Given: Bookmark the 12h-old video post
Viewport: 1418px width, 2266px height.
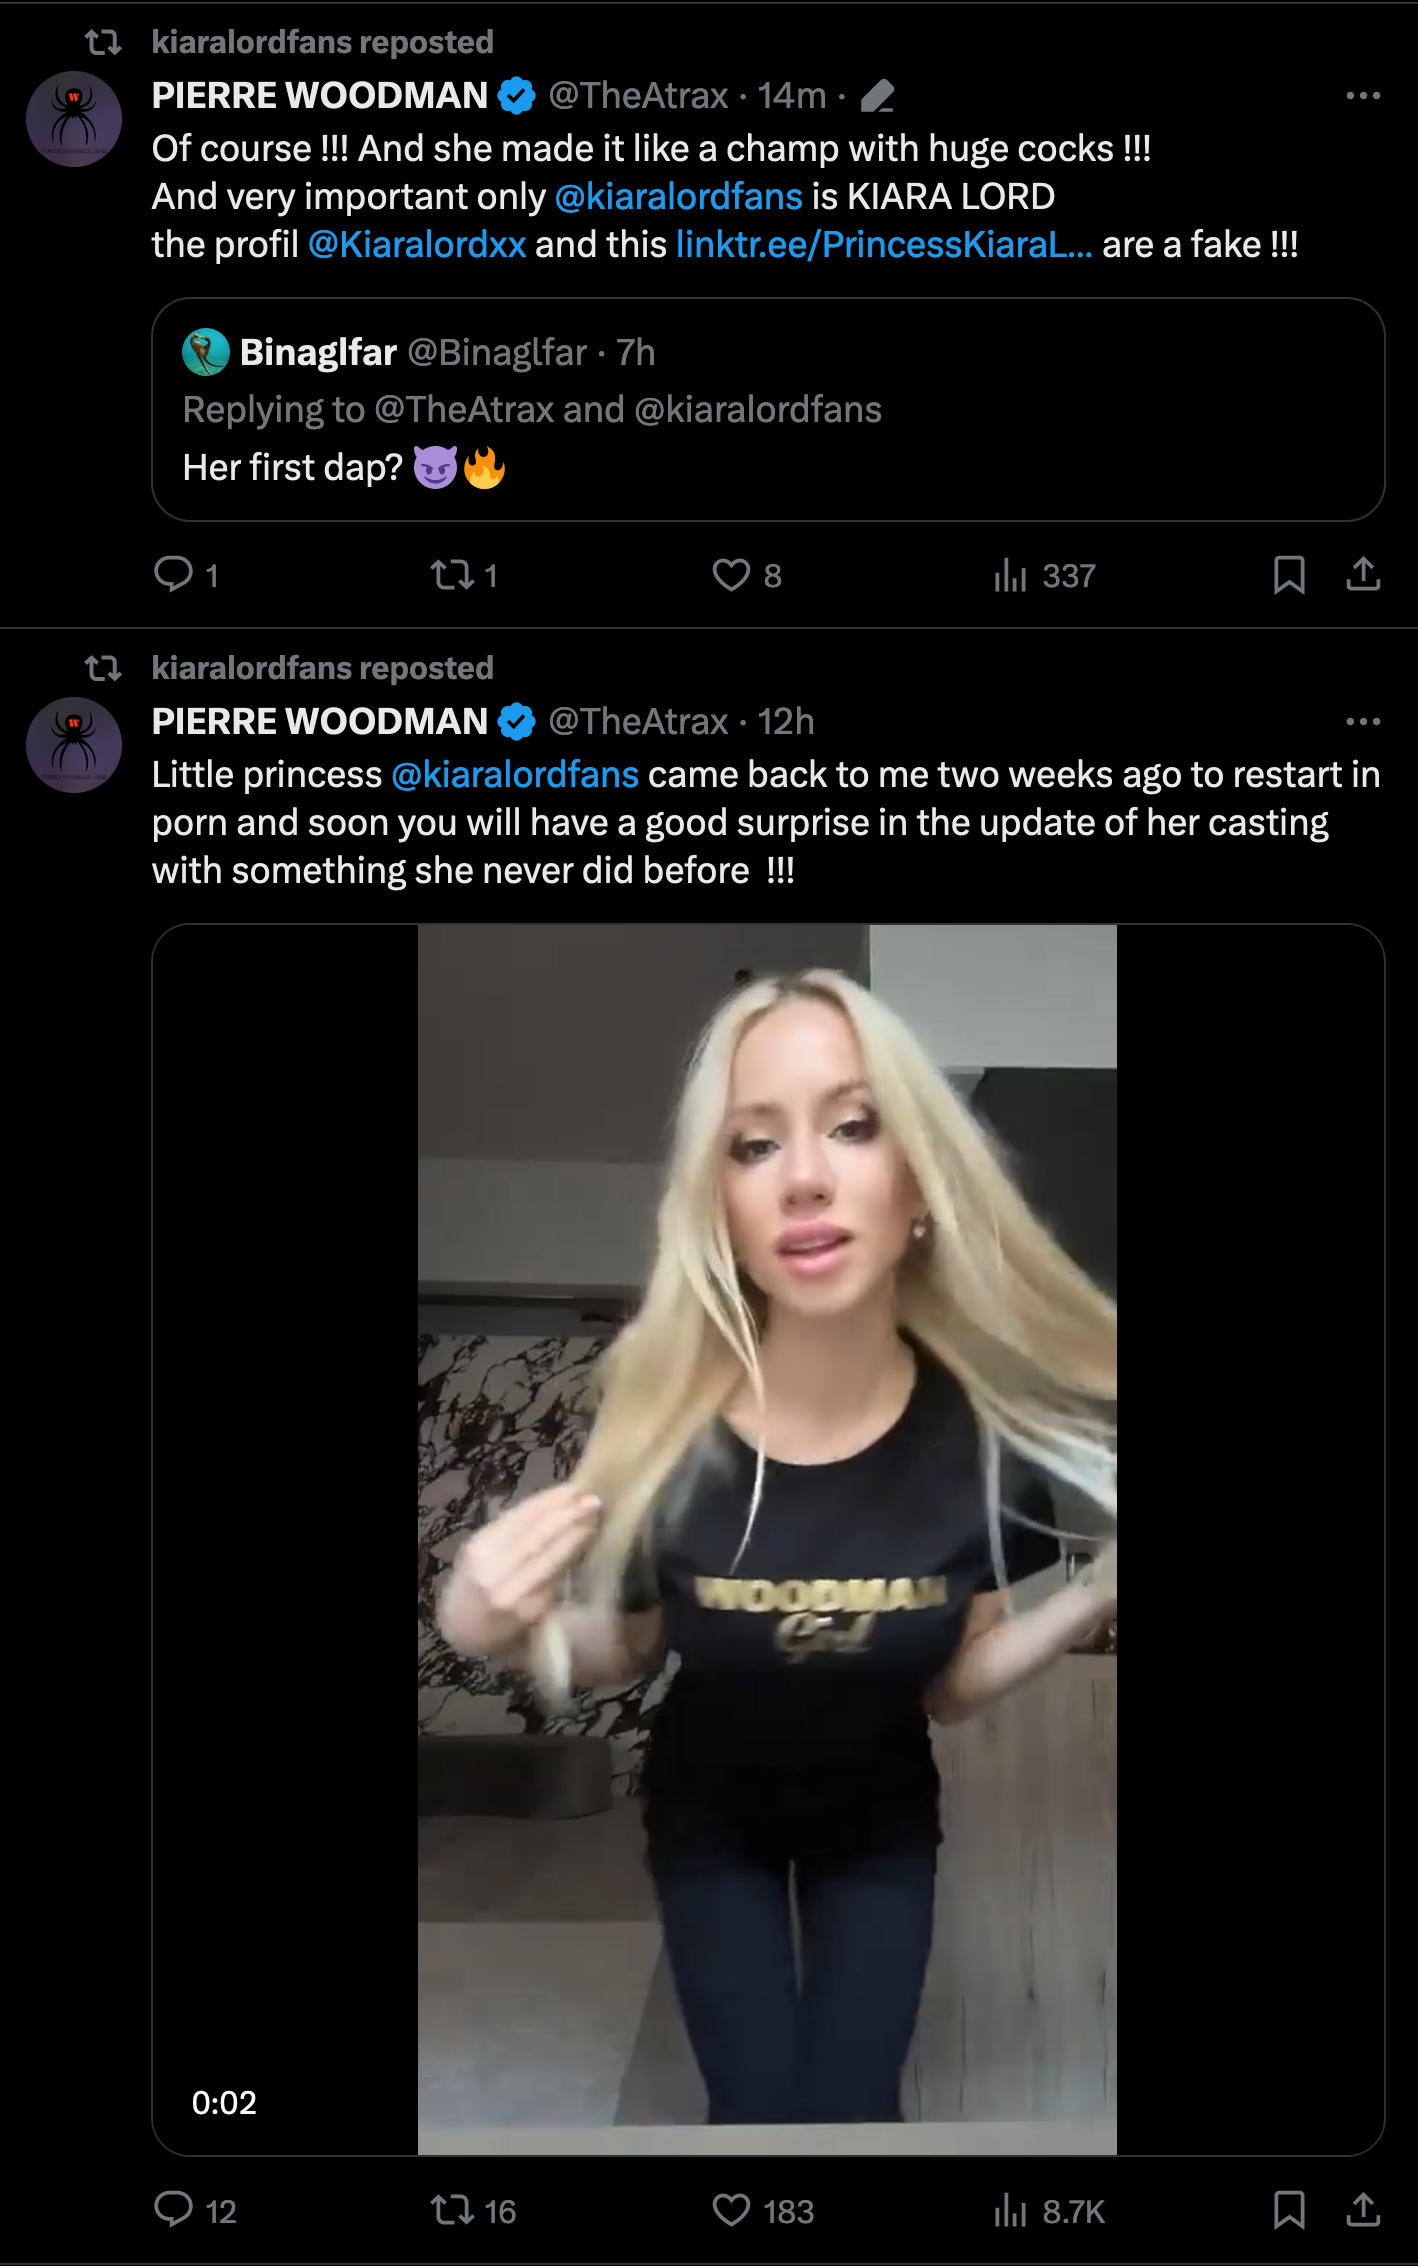Looking at the screenshot, I should (x=1289, y=2210).
